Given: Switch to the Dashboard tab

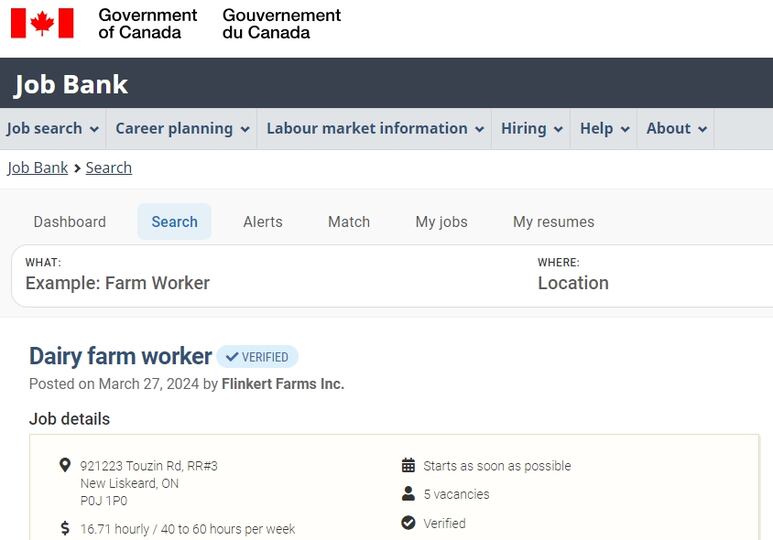Looking at the screenshot, I should (70, 222).
